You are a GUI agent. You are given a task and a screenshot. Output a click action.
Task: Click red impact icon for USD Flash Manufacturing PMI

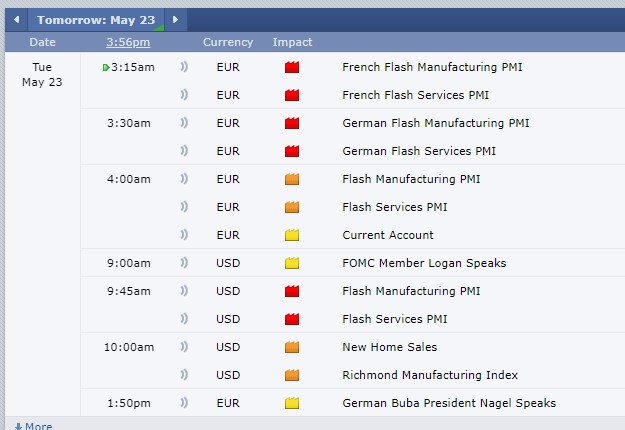click(x=292, y=291)
